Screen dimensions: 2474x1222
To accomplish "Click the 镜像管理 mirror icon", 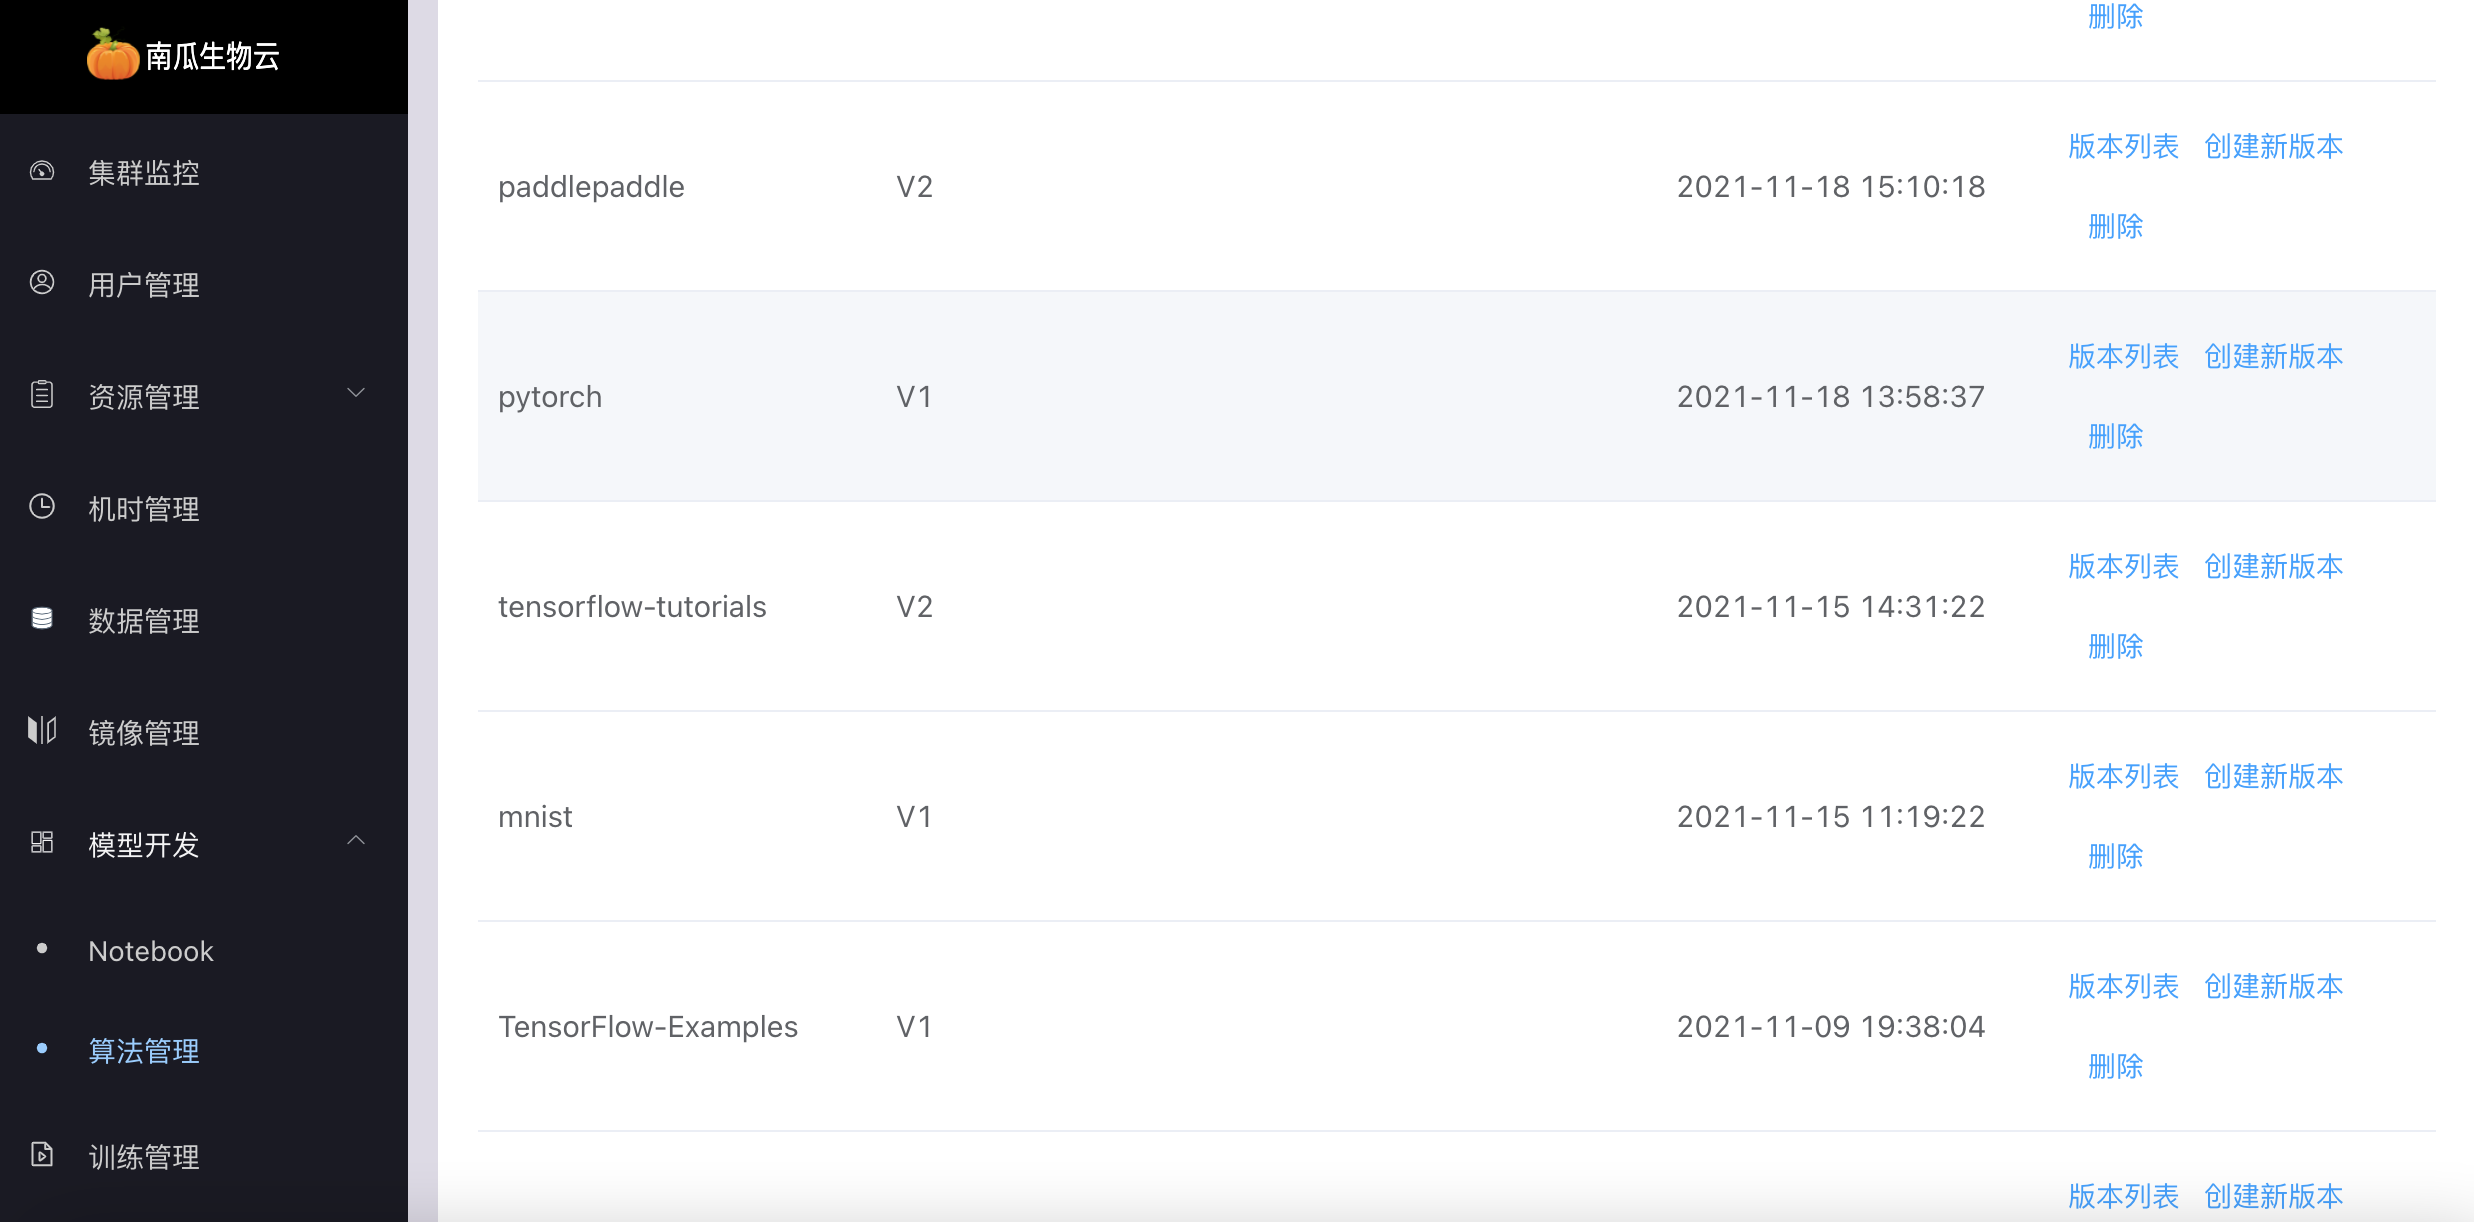I will (x=42, y=731).
